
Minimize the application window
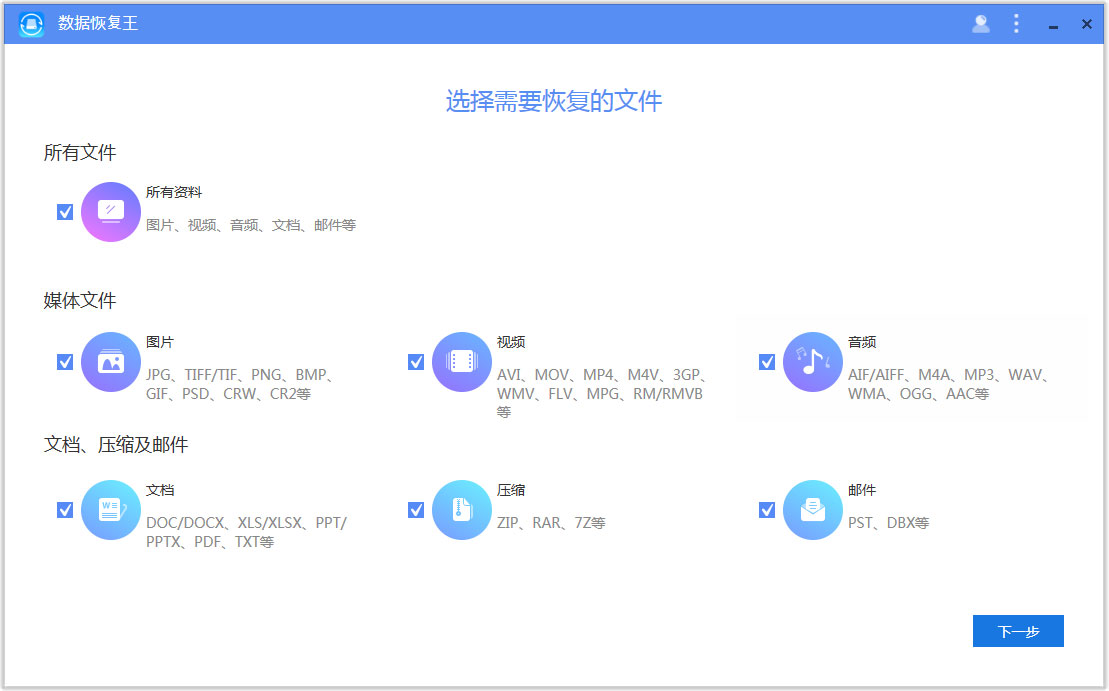point(1052,23)
